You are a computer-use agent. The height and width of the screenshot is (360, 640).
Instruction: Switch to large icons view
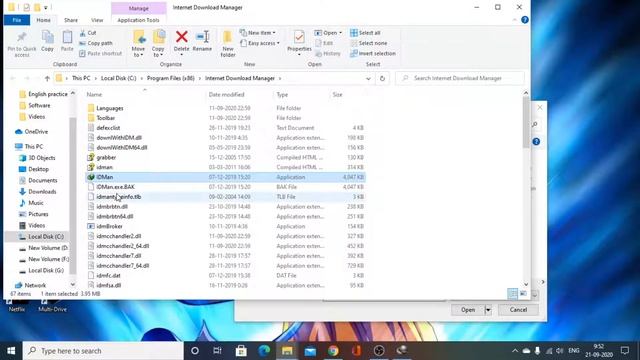tap(523, 293)
